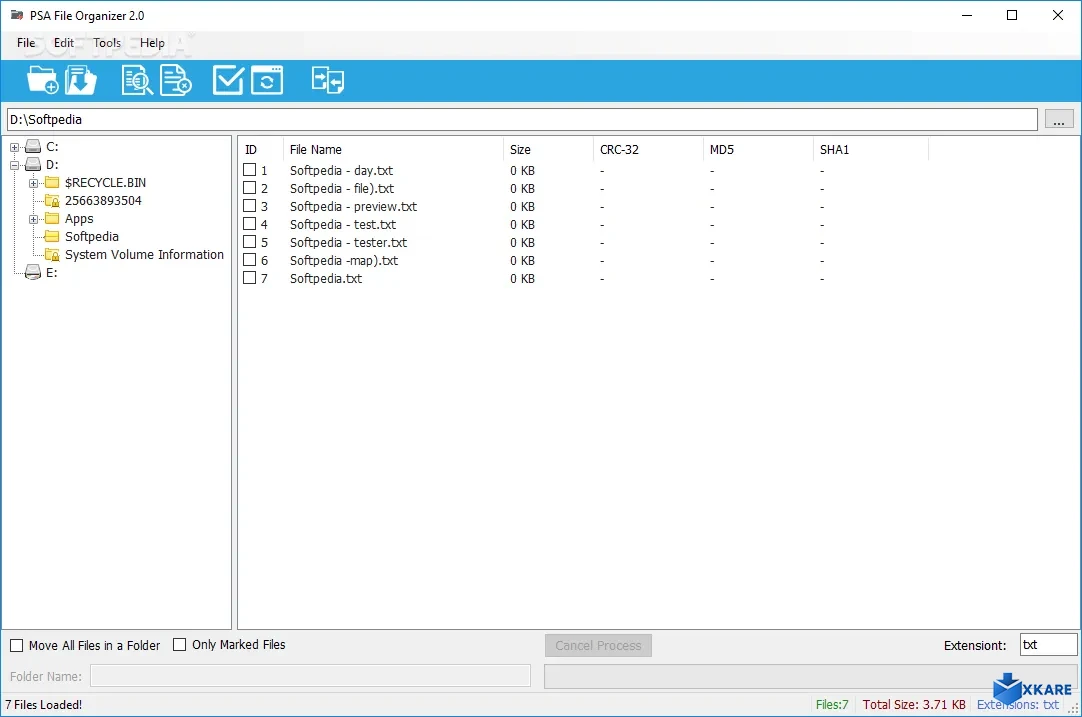Use the remove file toolbar icon

coord(176,79)
